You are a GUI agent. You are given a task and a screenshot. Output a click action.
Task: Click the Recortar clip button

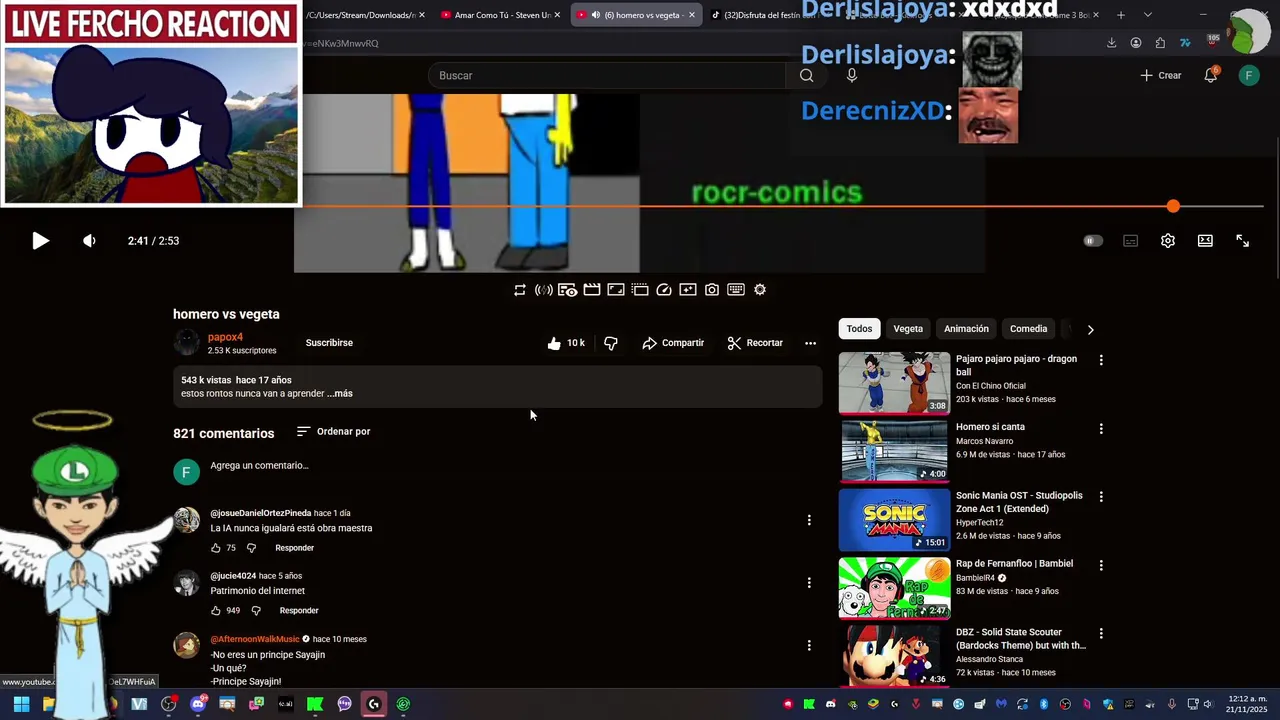tap(755, 343)
